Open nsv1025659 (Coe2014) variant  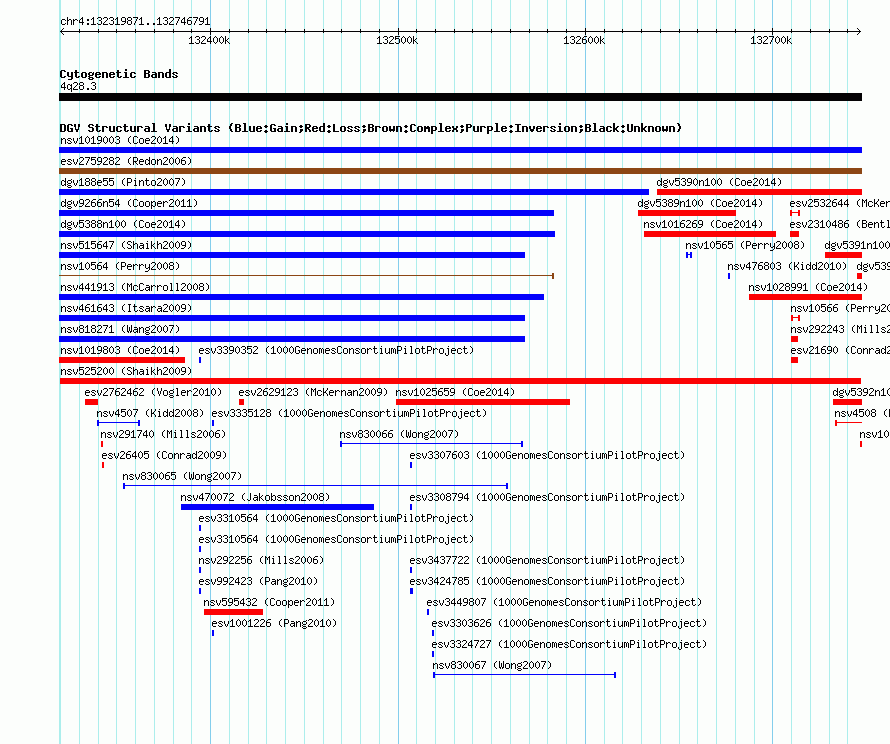(x=455, y=392)
